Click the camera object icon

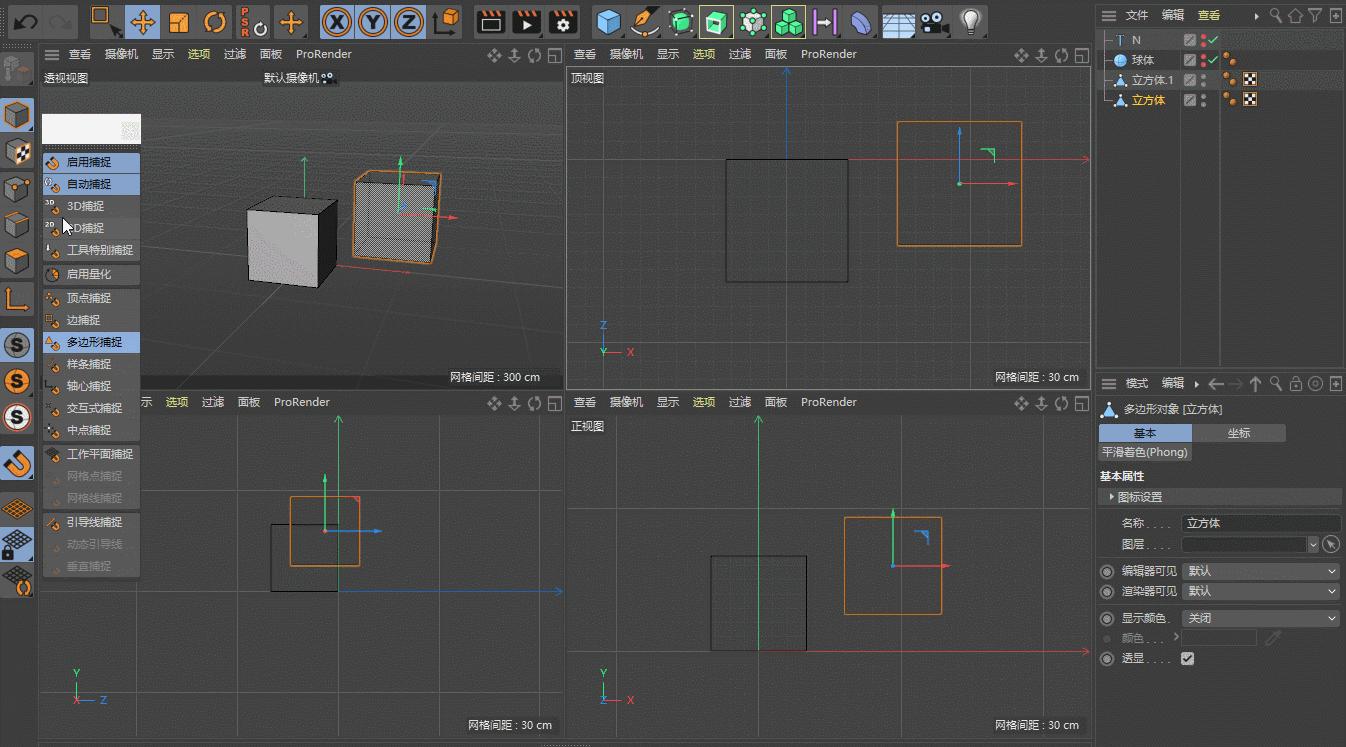pos(933,21)
